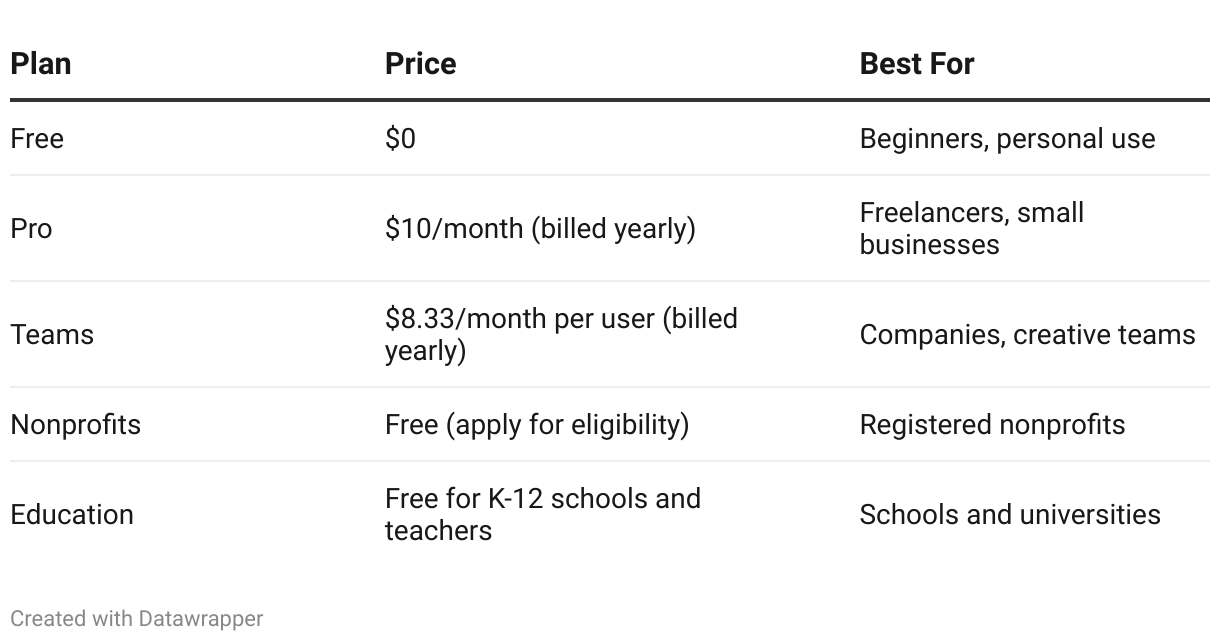Image resolution: width=1220 pixels, height=642 pixels.
Task: Select the 'Free (apply for eligibility)' cell
Action: [x=537, y=424]
